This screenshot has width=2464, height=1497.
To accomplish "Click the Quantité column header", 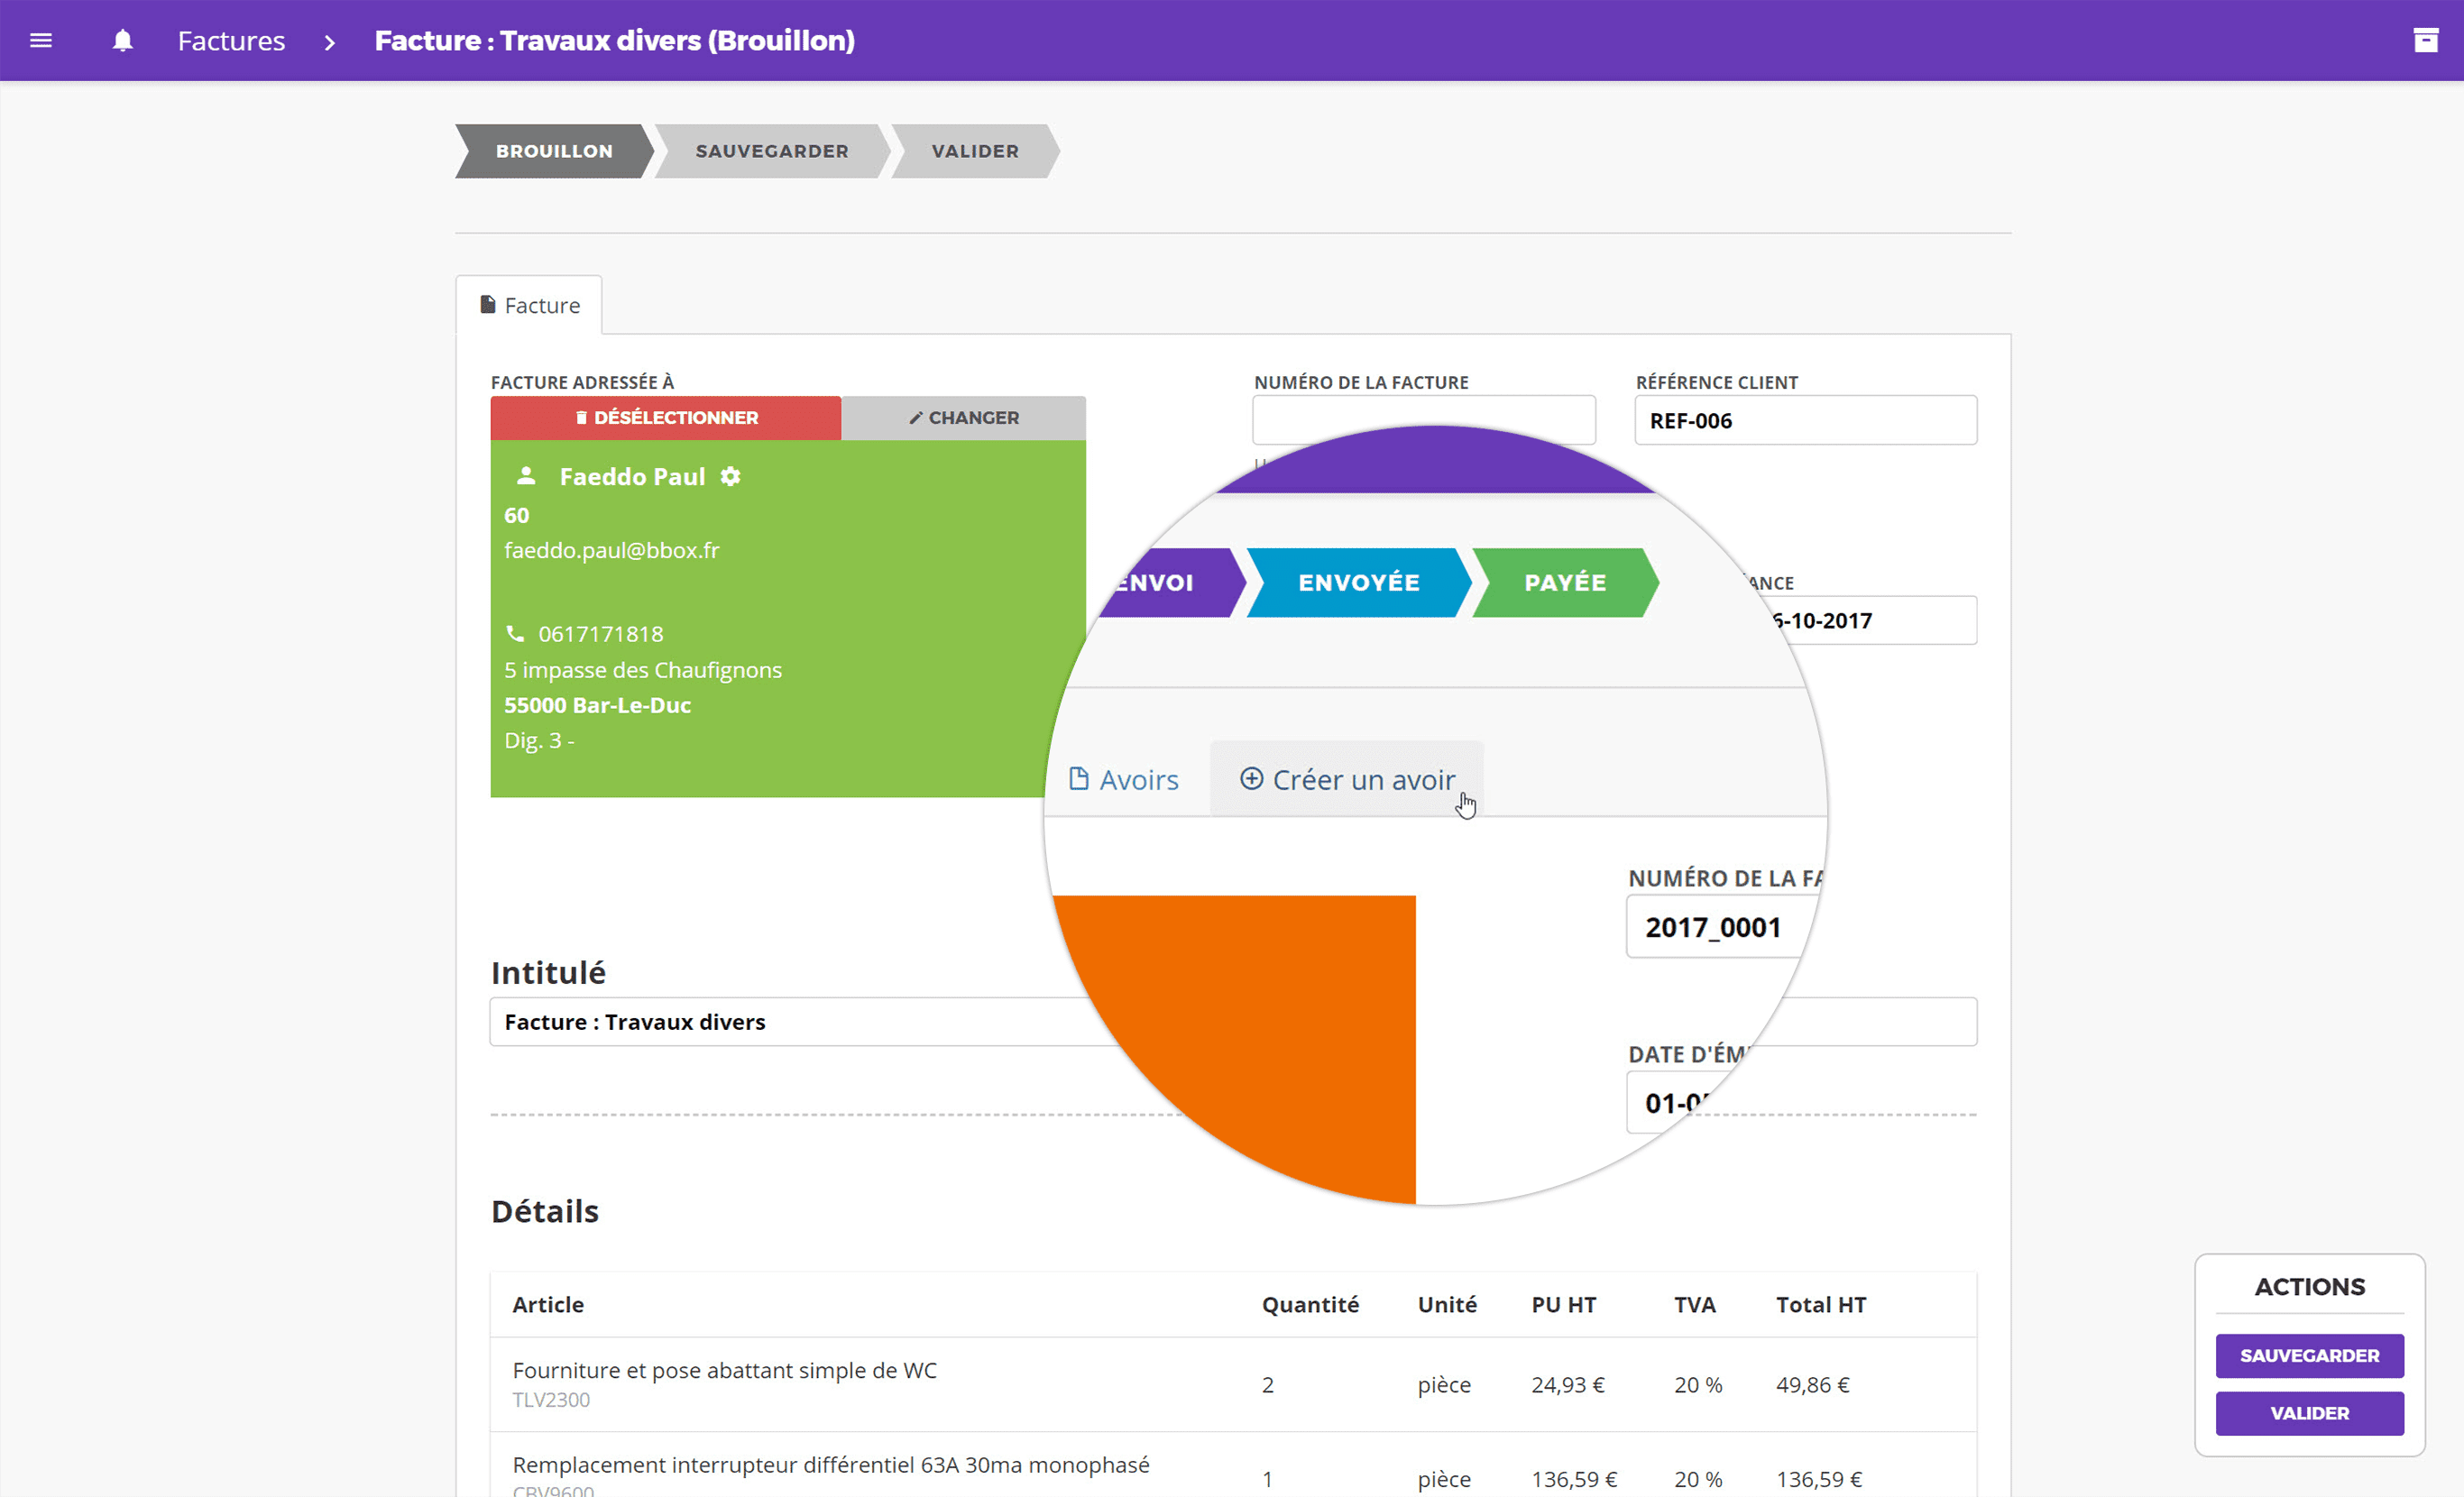I will click(1310, 1304).
